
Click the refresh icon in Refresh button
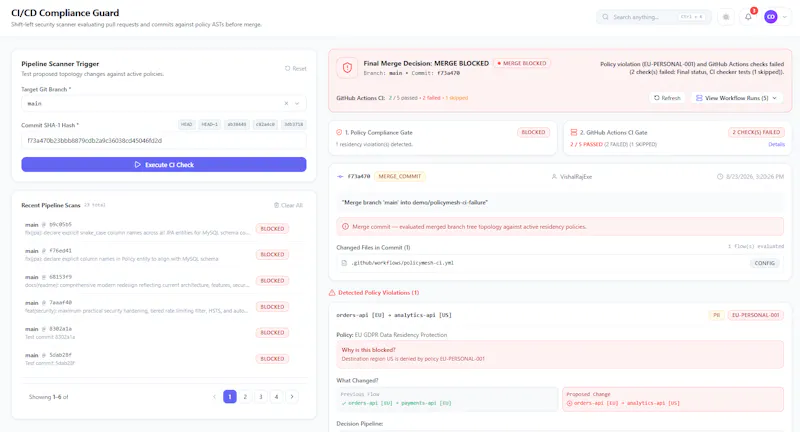pos(657,98)
